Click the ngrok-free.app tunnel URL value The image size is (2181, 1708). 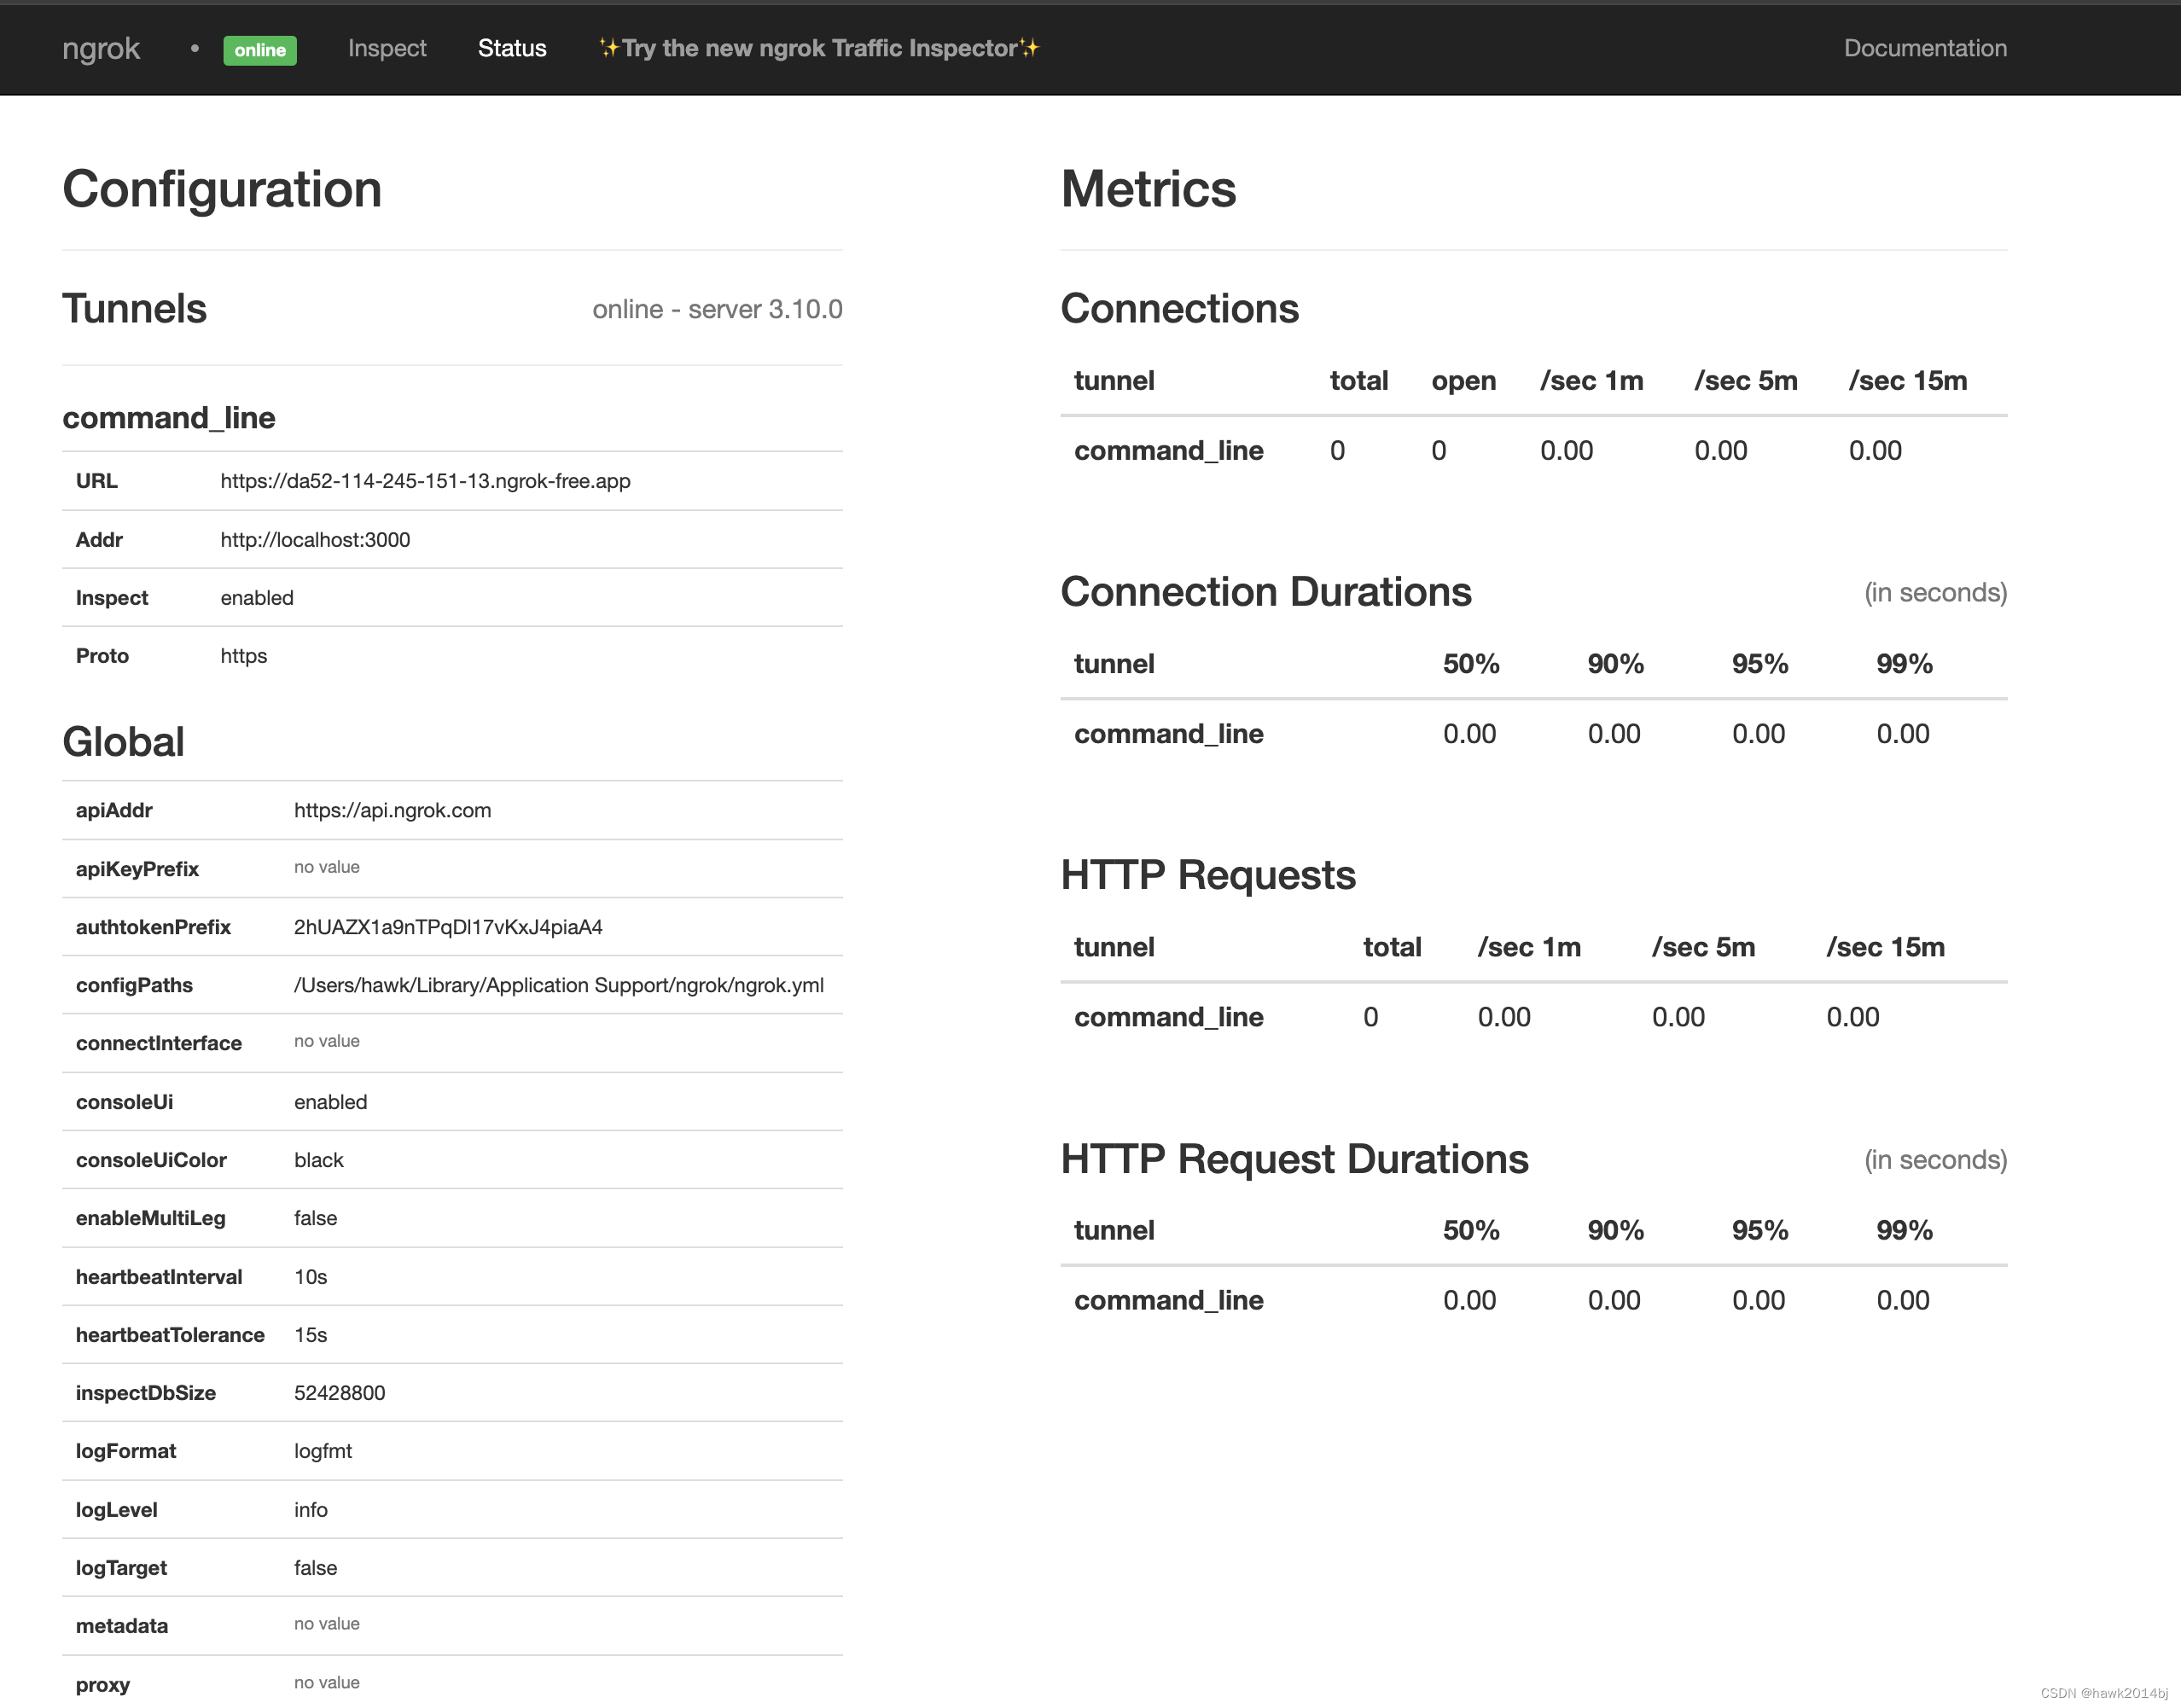tap(425, 481)
